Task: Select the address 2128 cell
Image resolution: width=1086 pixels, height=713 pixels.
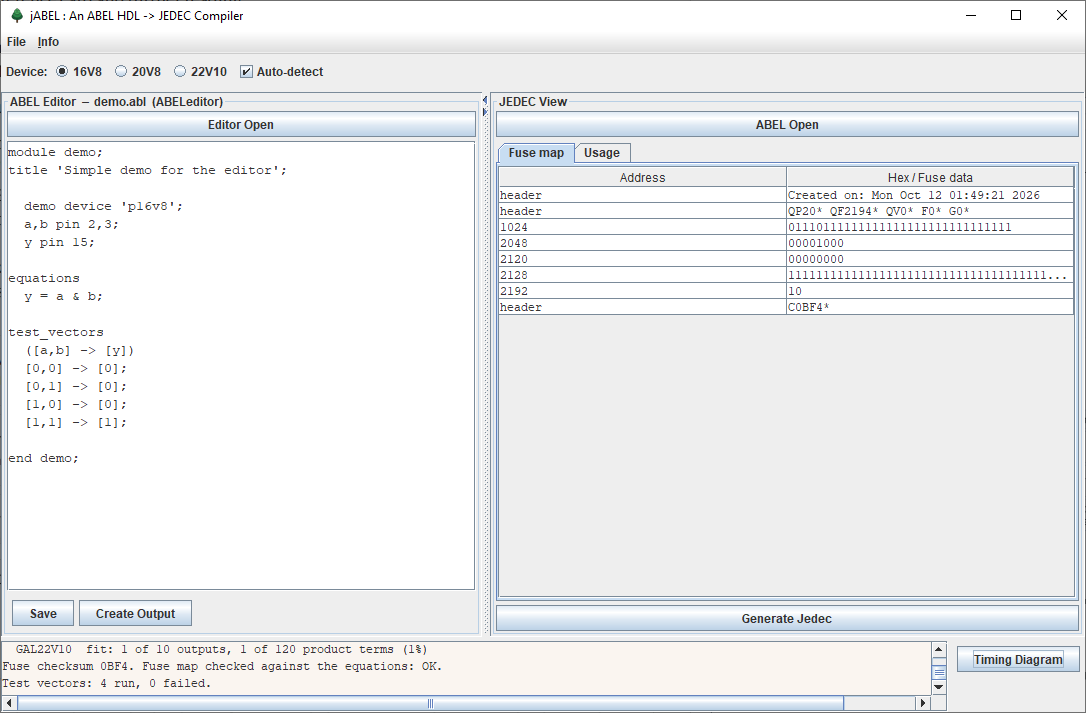Action: pos(642,275)
